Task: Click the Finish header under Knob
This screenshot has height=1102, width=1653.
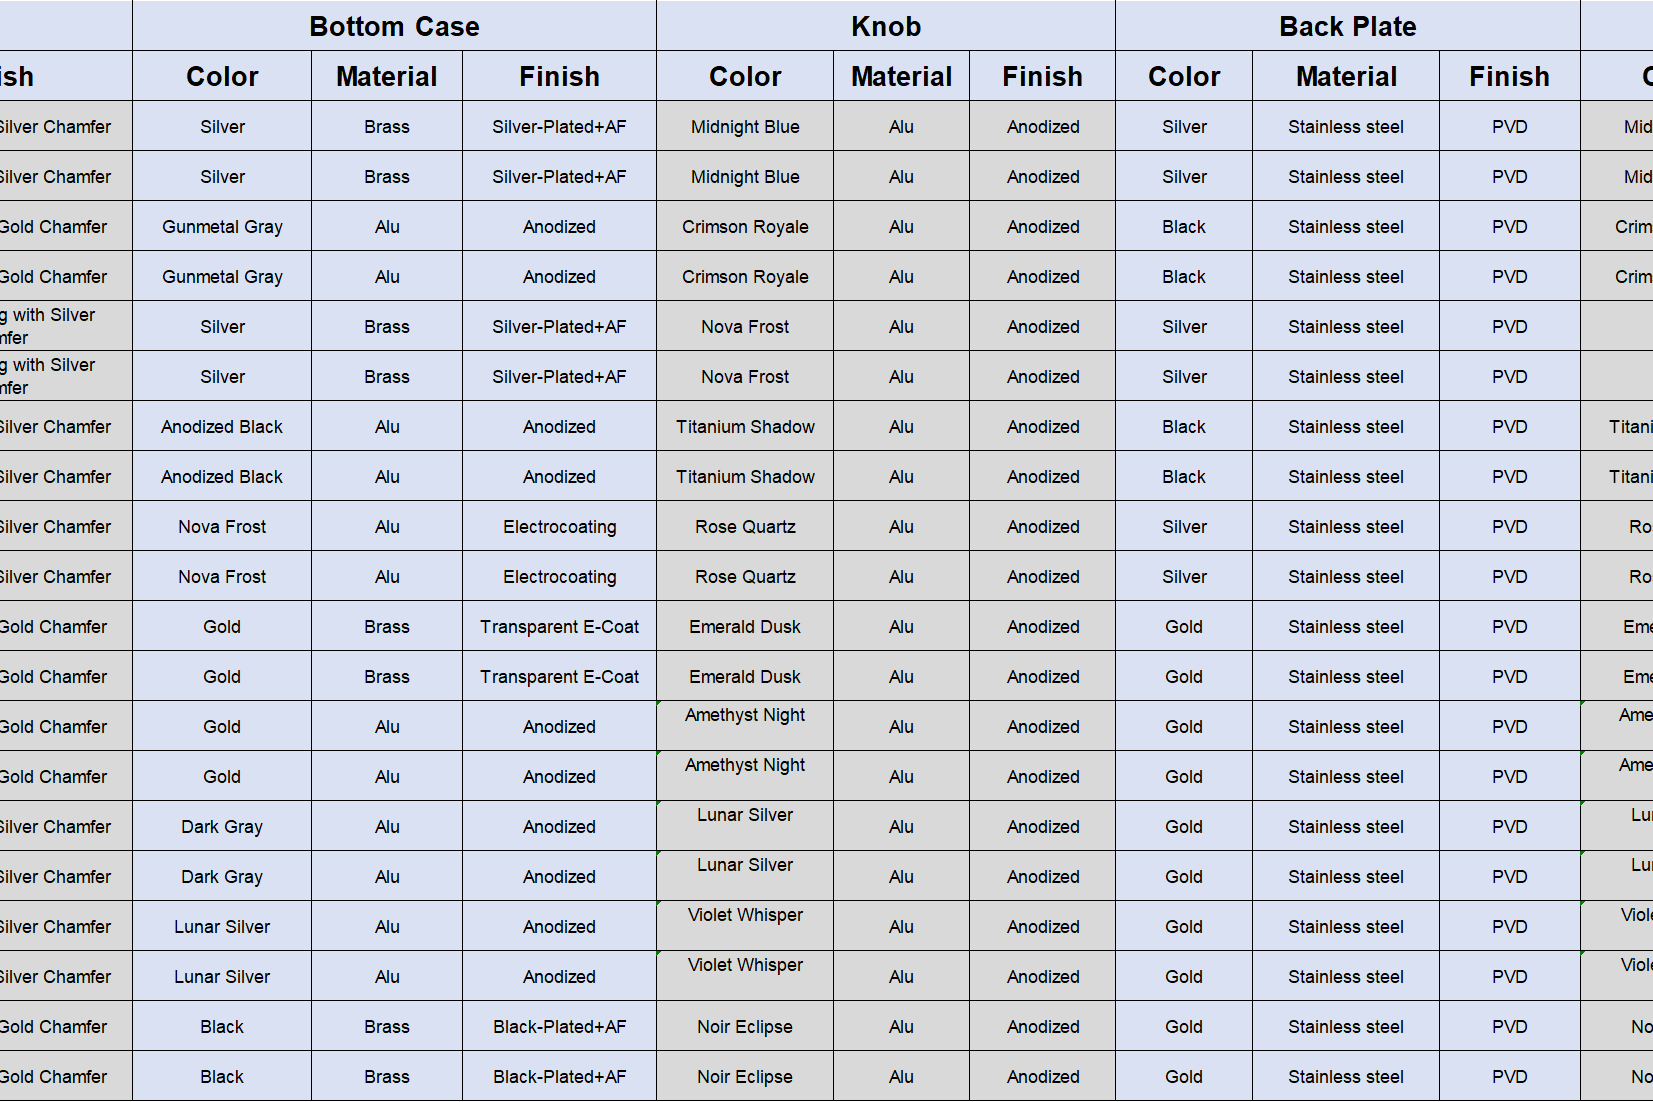Action: click(1042, 76)
